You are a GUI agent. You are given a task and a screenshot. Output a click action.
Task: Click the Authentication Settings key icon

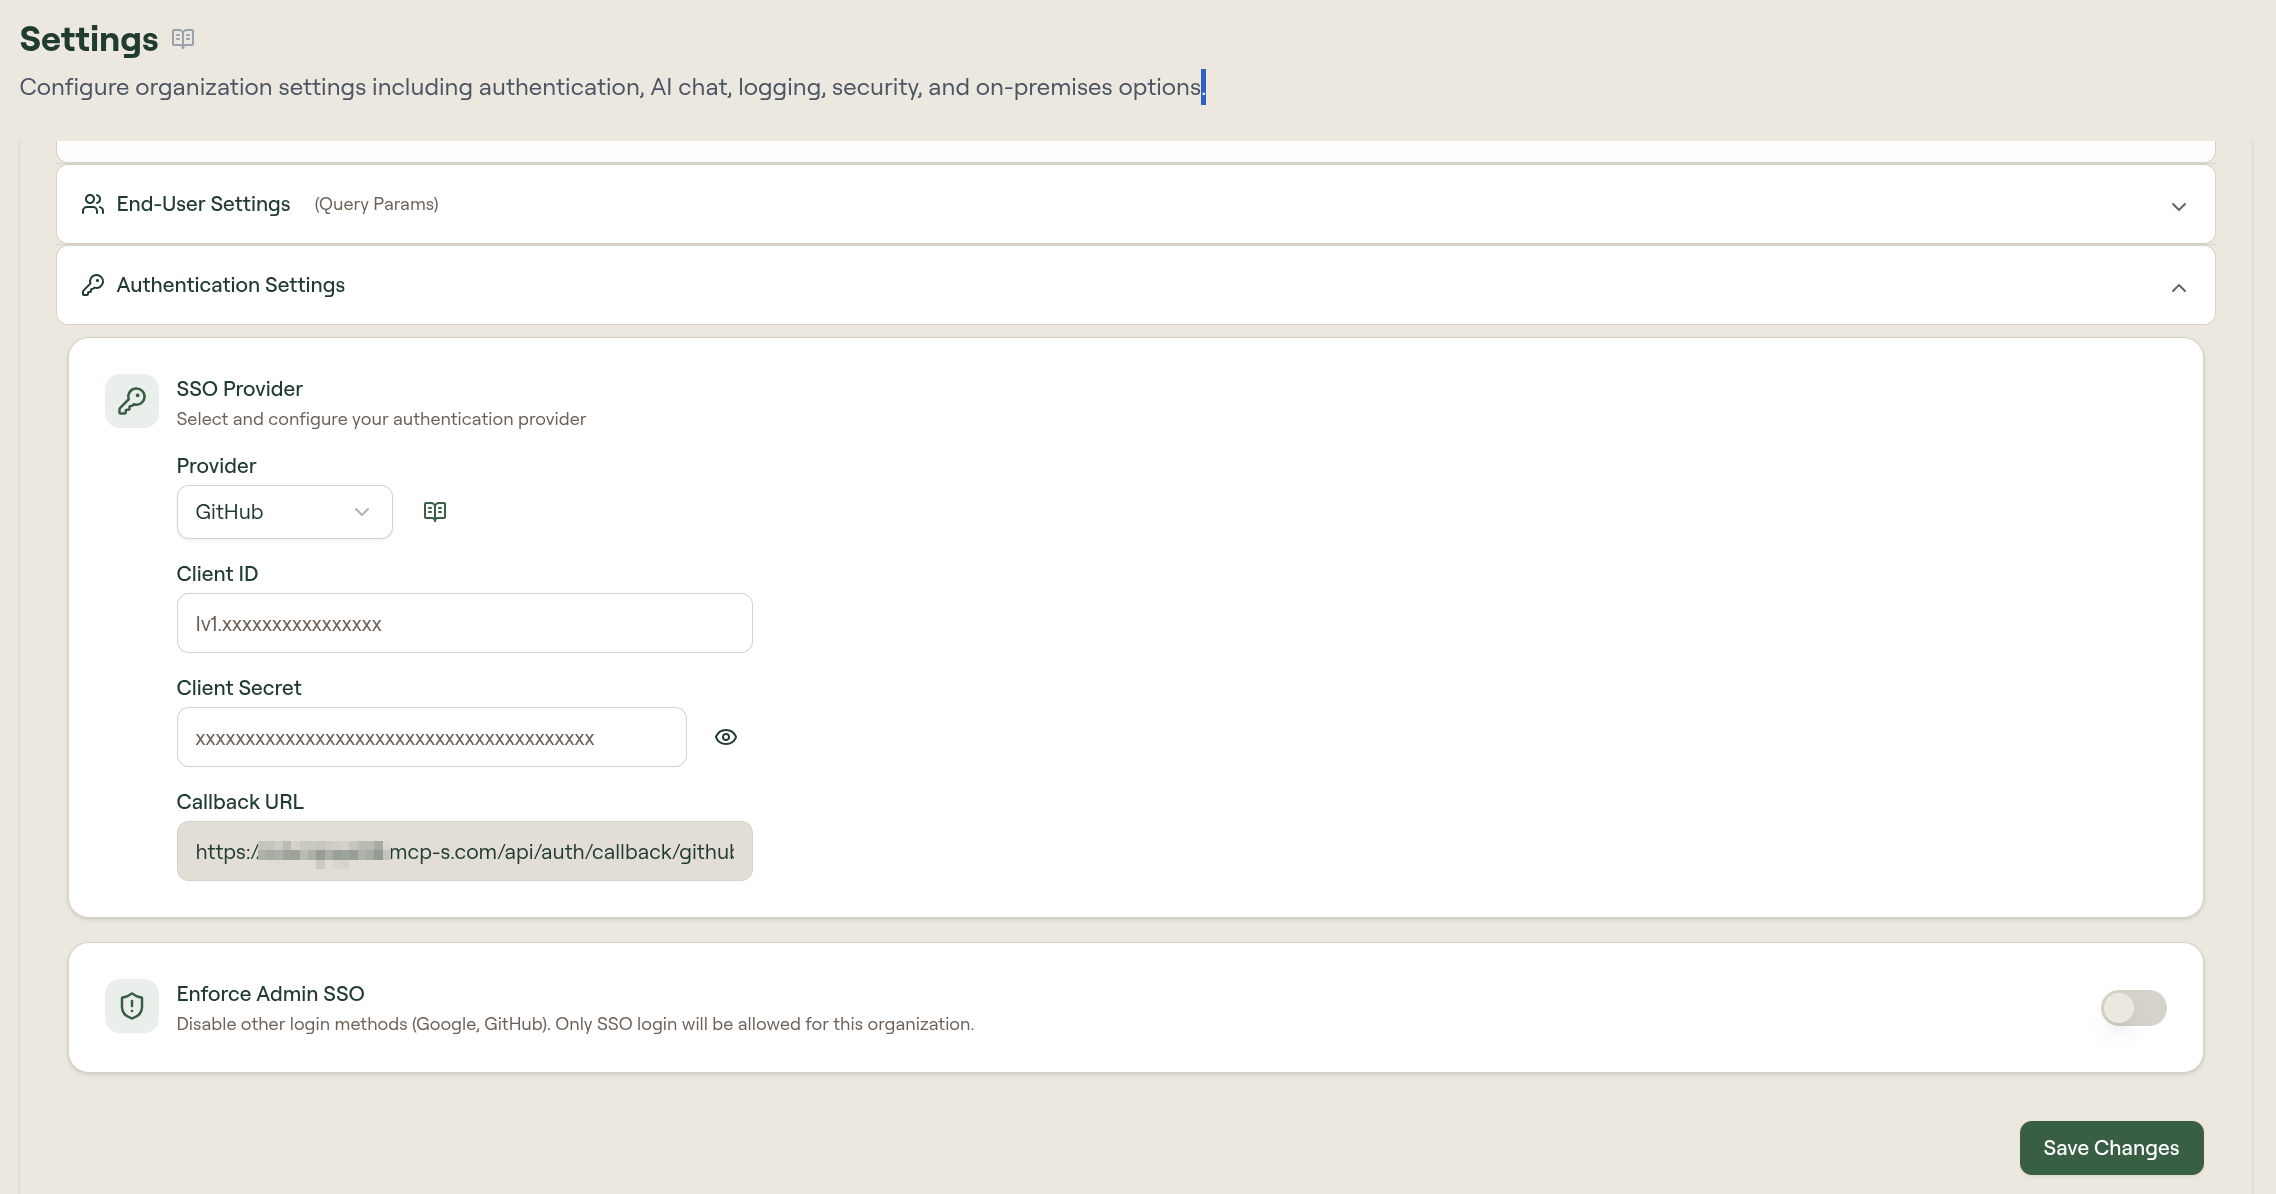point(93,285)
